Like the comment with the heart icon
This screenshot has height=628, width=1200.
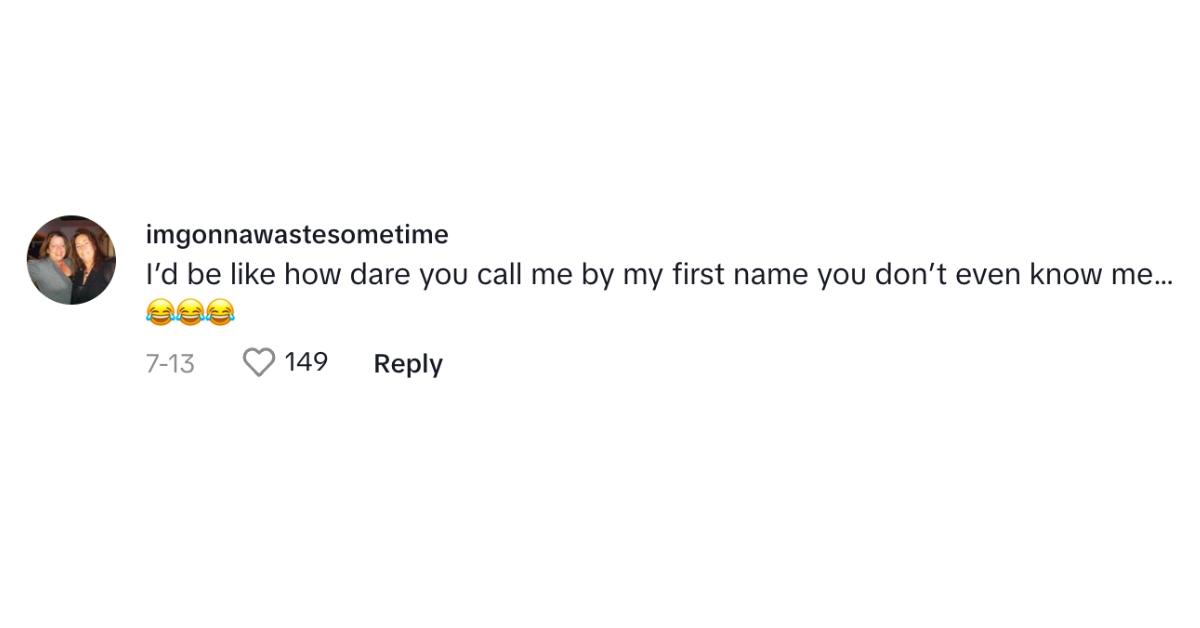pyautogui.click(x=259, y=363)
